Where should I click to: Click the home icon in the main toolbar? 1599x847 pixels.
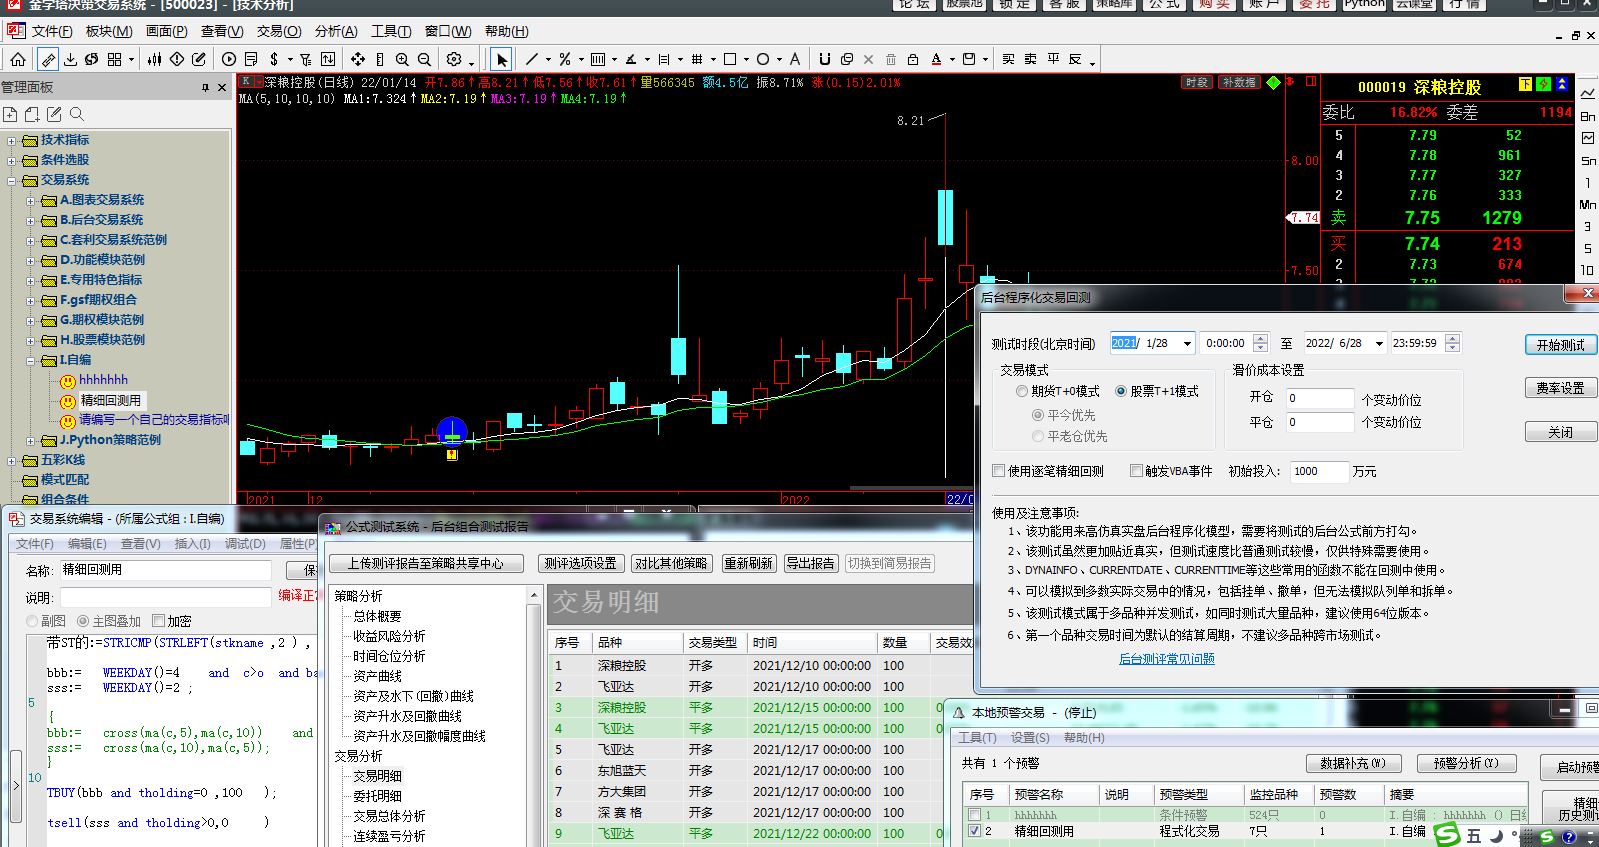pyautogui.click(x=18, y=59)
